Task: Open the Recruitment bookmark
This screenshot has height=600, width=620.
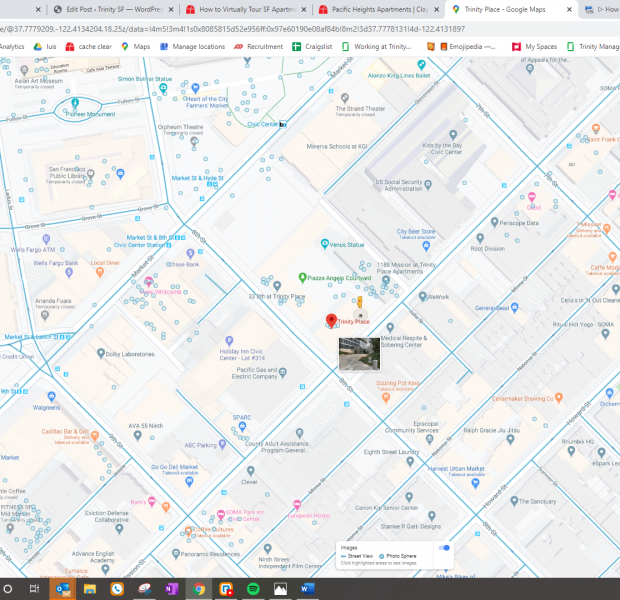Action: point(259,47)
